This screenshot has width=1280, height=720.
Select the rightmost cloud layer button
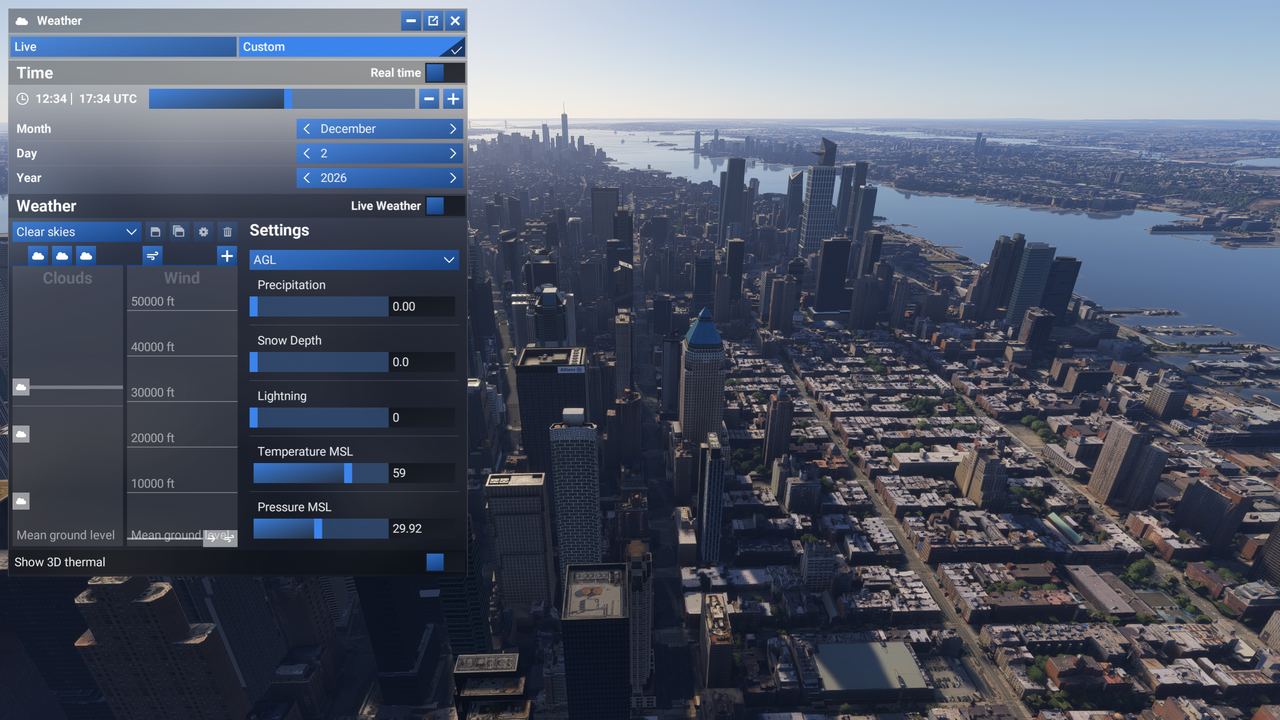click(x=86, y=256)
